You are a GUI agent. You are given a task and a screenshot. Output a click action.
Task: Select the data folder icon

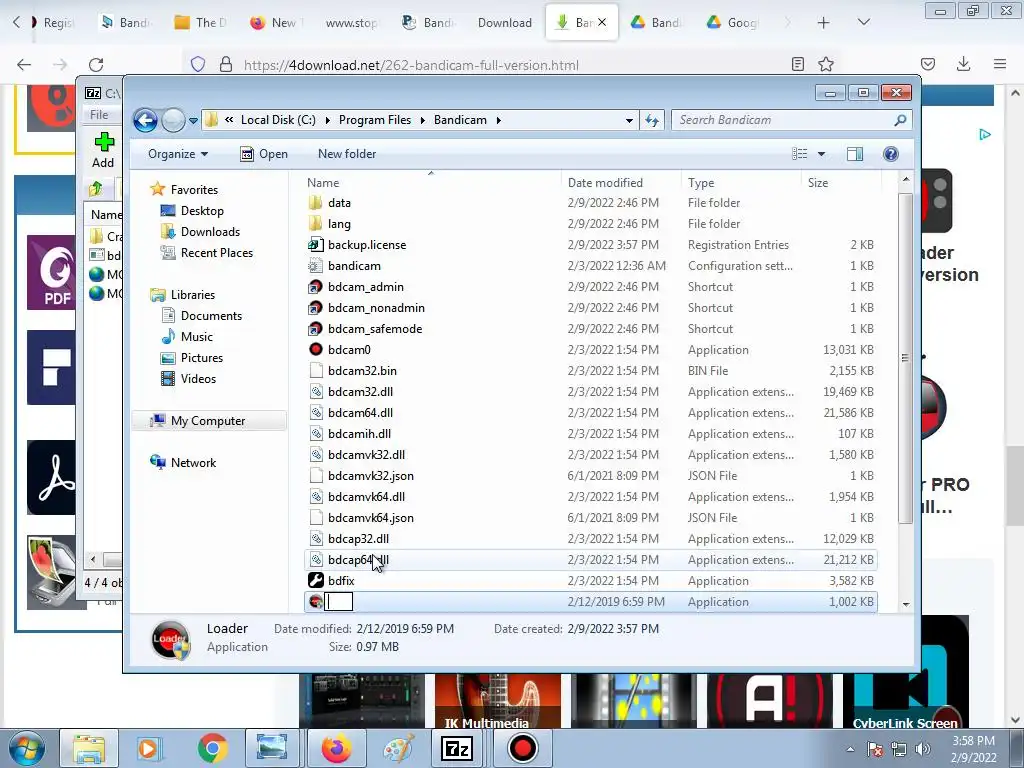(315, 203)
